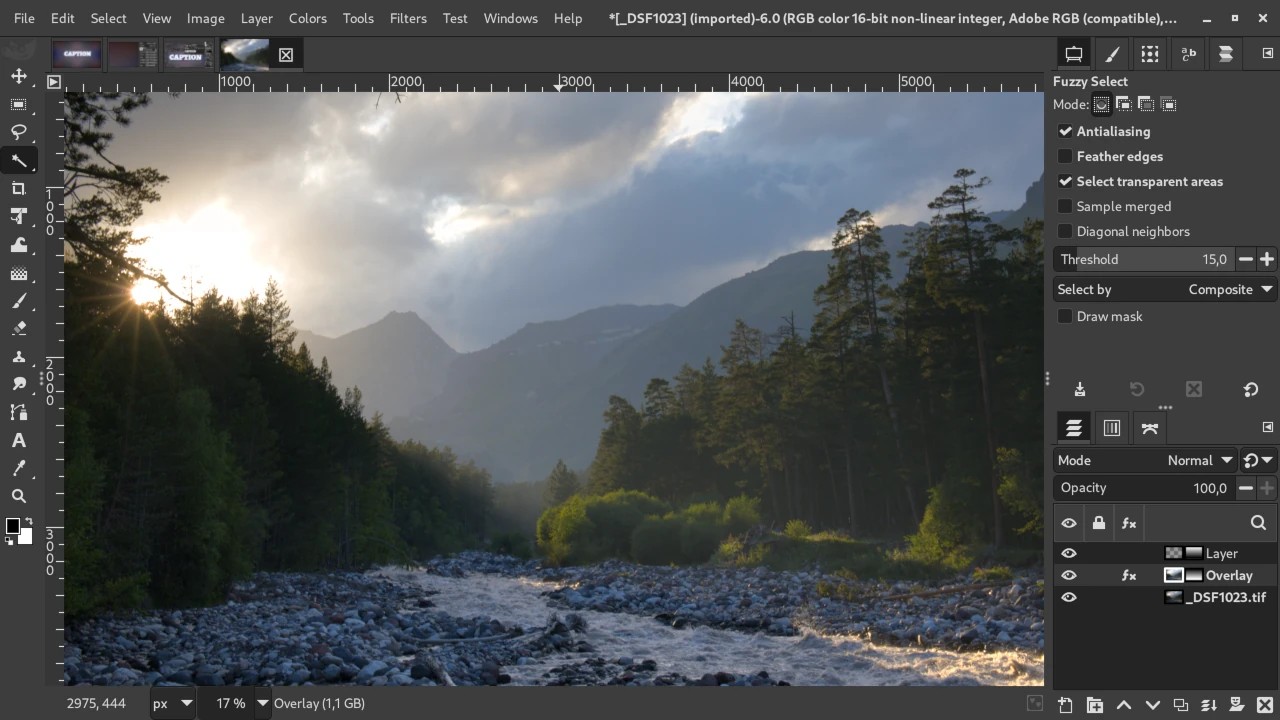1280x720 pixels.
Task: Enable Diagonal neighbors checkbox
Action: point(1065,231)
